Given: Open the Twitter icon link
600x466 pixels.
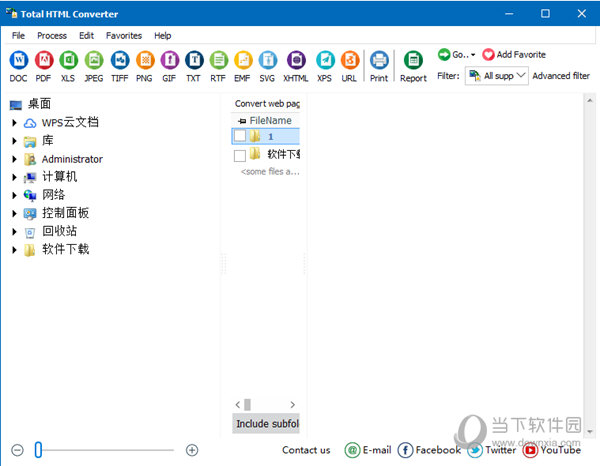Looking at the screenshot, I should pos(475,450).
